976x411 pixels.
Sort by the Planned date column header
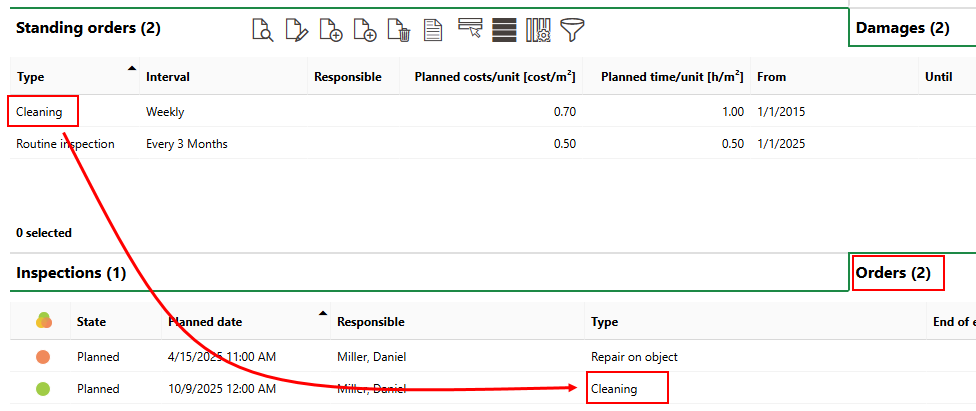205,322
